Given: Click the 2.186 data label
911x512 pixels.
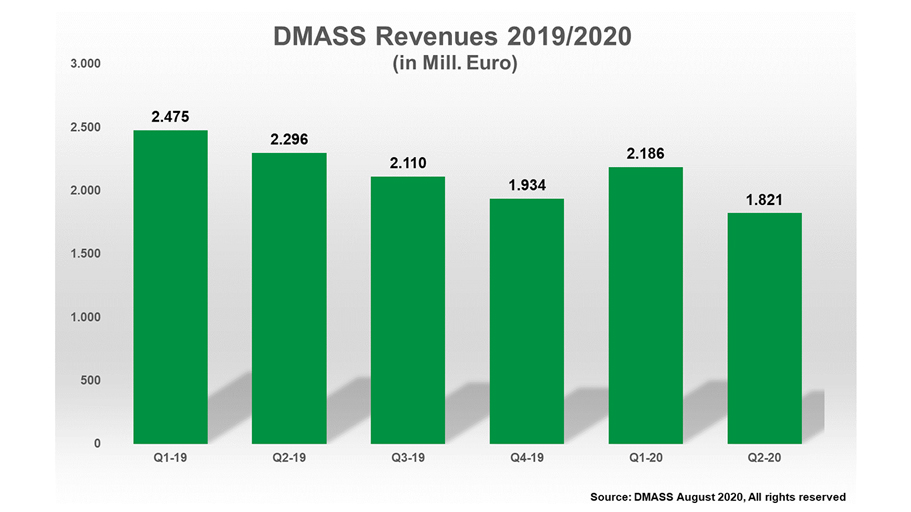Looking at the screenshot, I should click(645, 153).
